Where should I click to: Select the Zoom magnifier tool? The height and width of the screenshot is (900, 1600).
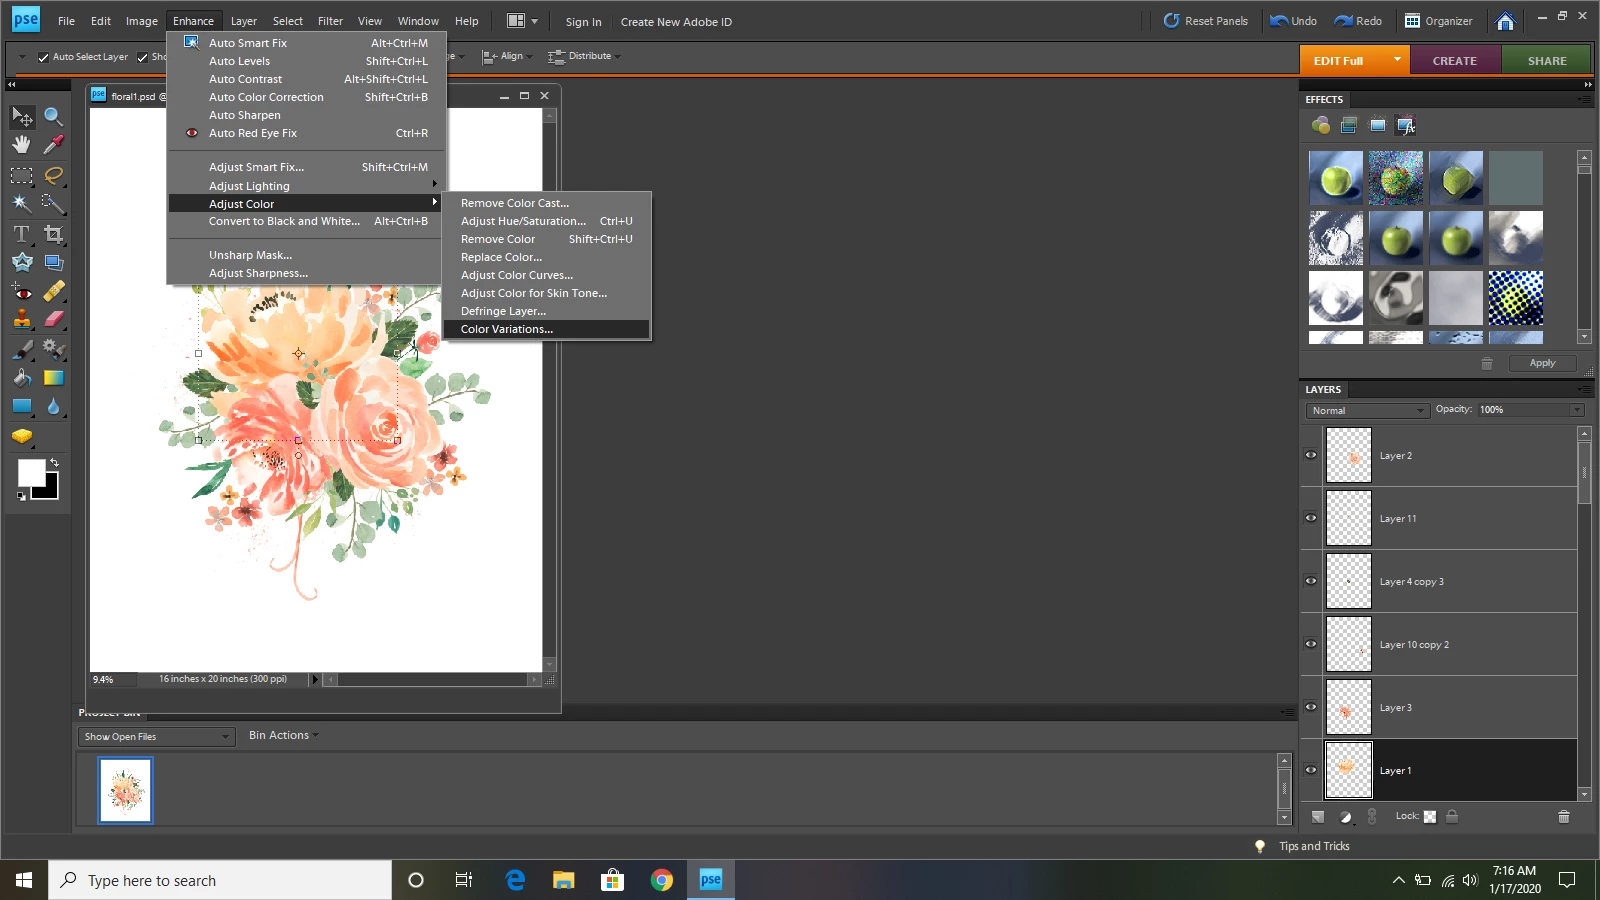click(x=54, y=117)
